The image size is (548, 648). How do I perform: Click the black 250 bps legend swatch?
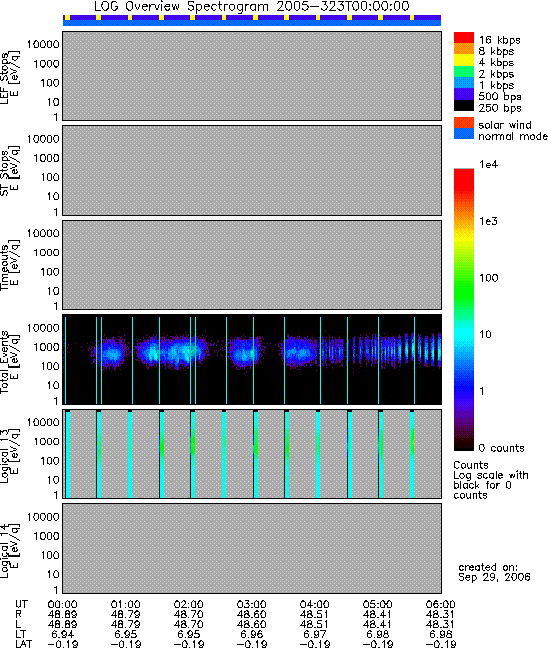464,105
